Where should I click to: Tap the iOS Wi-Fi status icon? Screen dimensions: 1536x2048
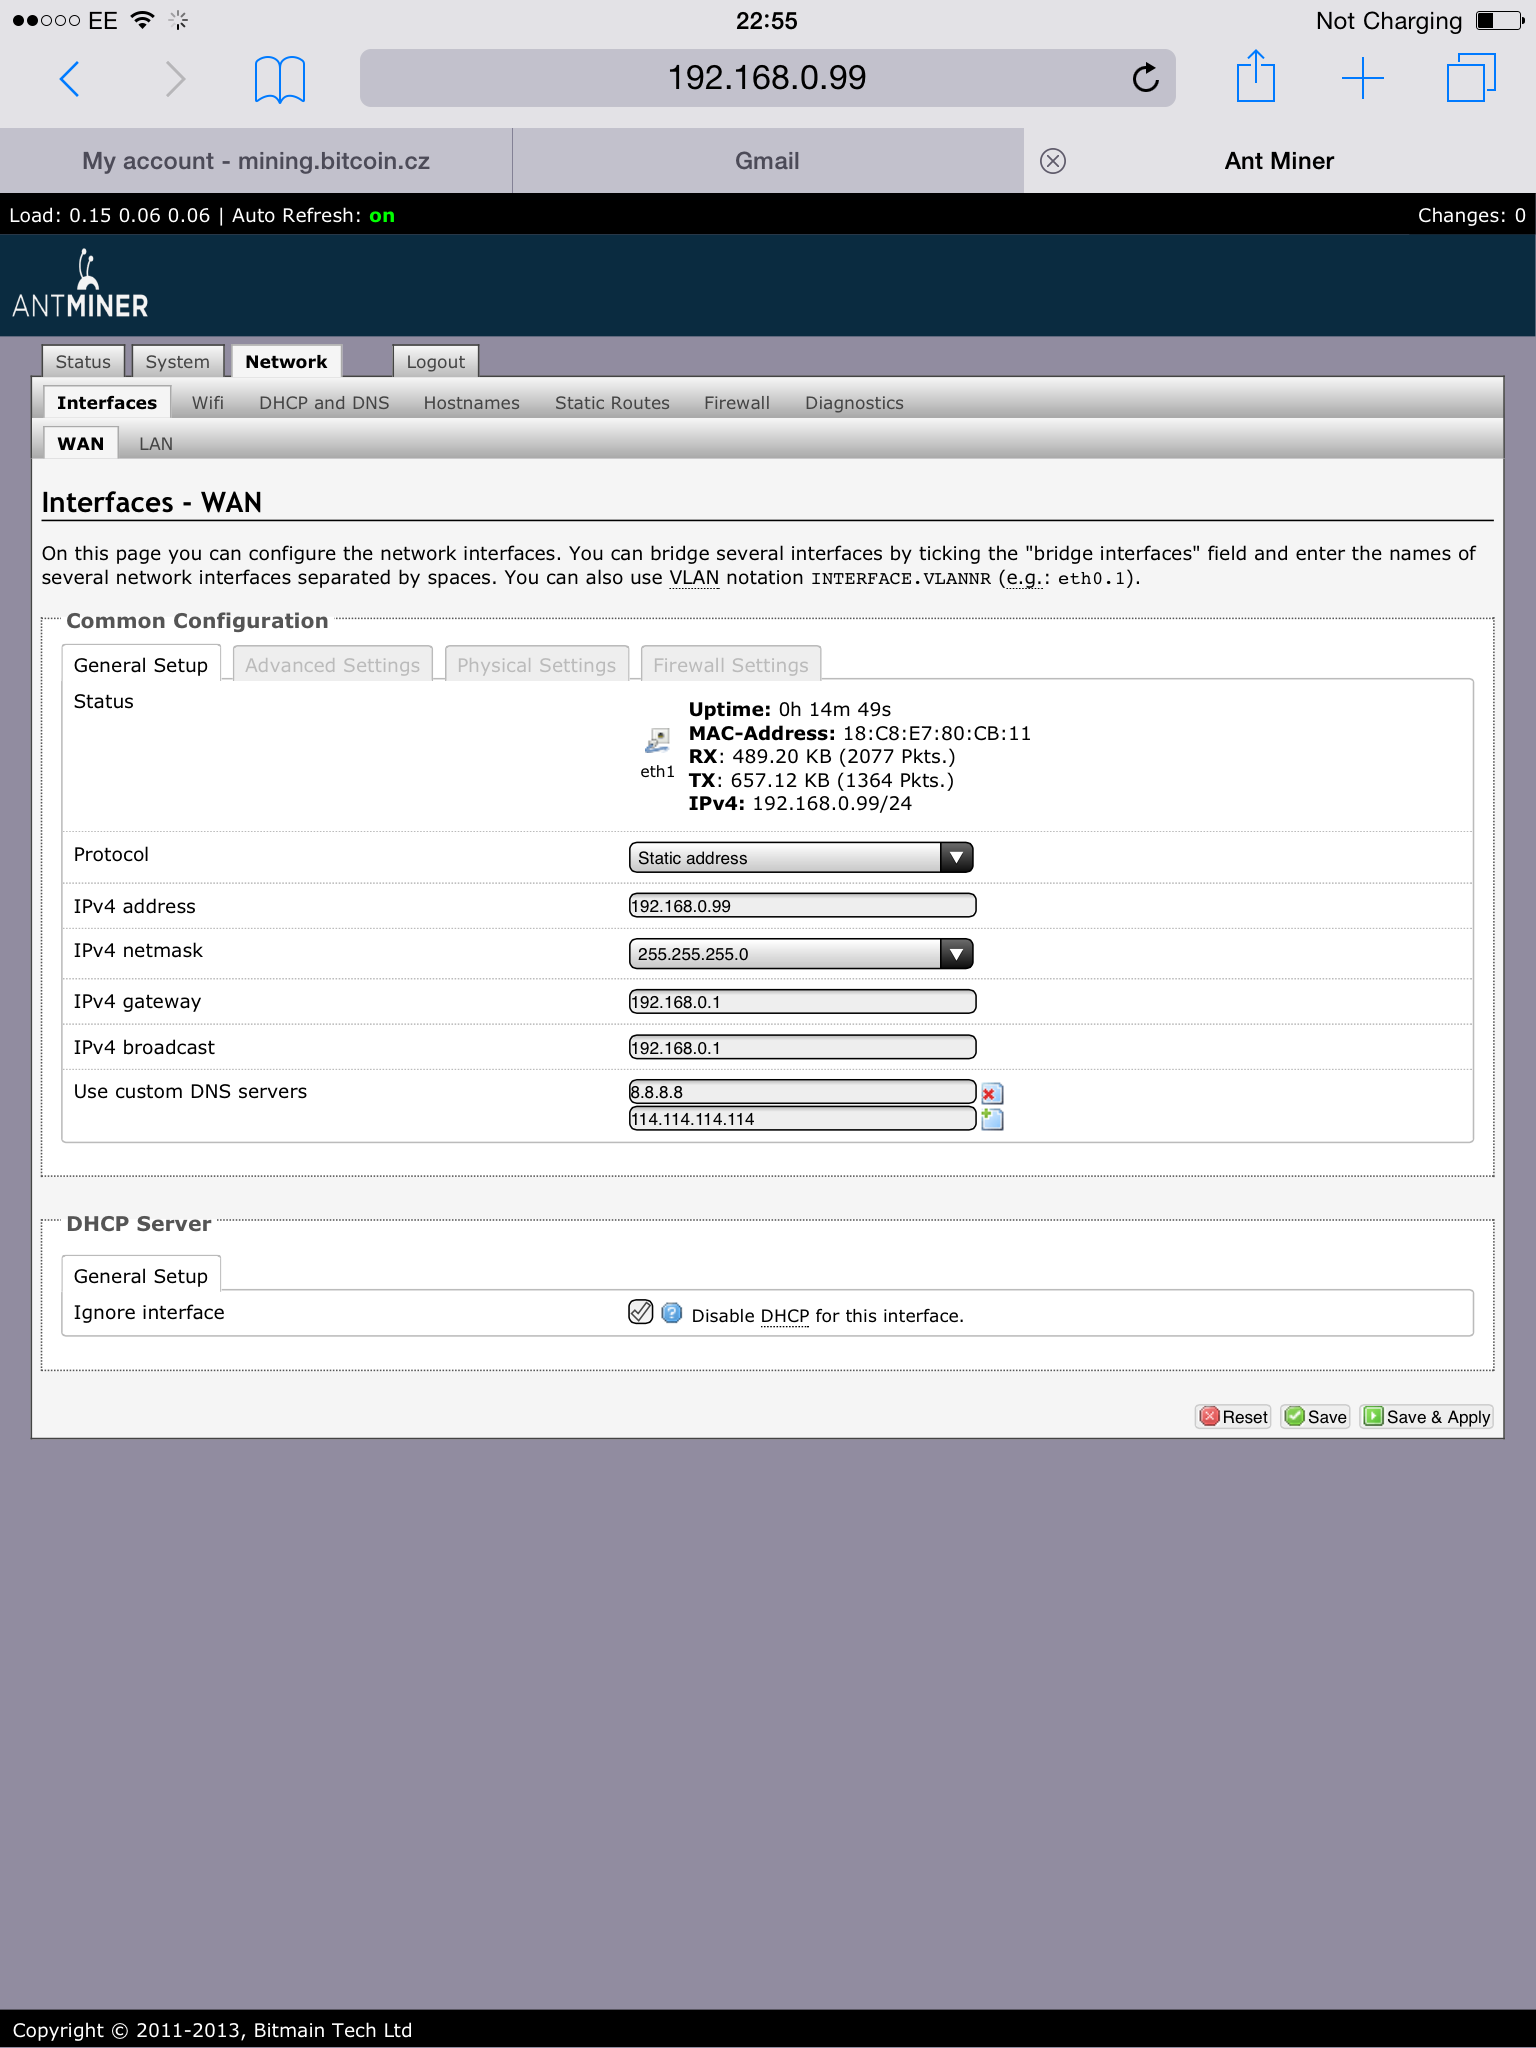click(142, 20)
